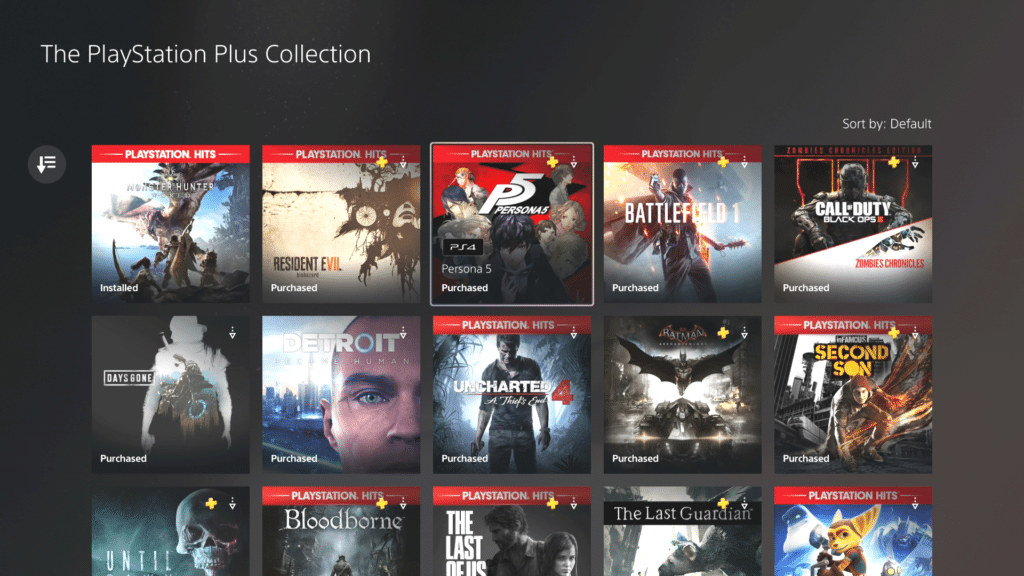Click 'Purchased' label on Call of Duty tile

pos(806,288)
